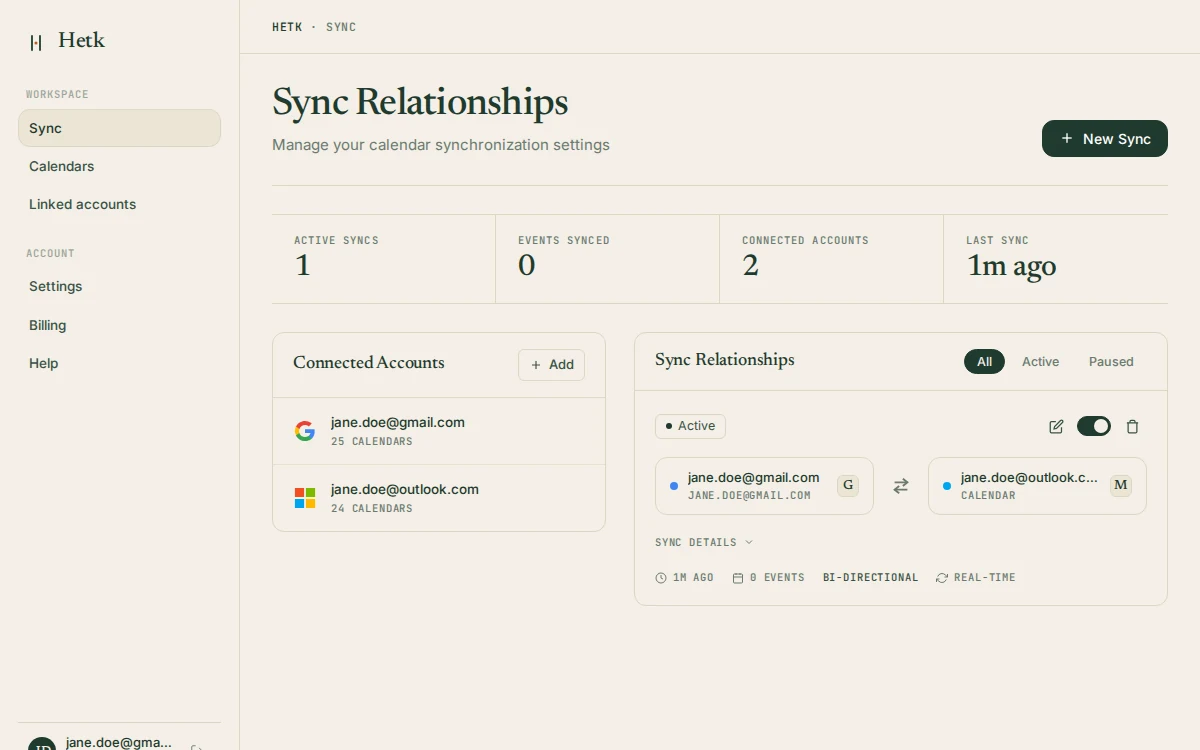Screen dimensions: 1200x750
Task: Add a connected account with the Add button
Action: pyautogui.click(x=551, y=365)
